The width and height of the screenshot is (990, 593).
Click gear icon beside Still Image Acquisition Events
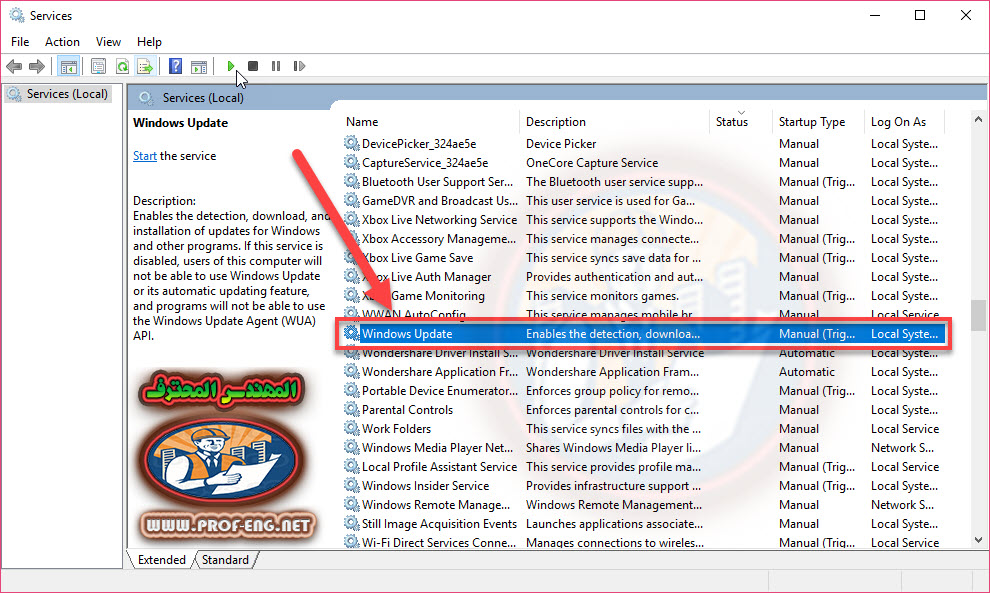pyautogui.click(x=352, y=523)
